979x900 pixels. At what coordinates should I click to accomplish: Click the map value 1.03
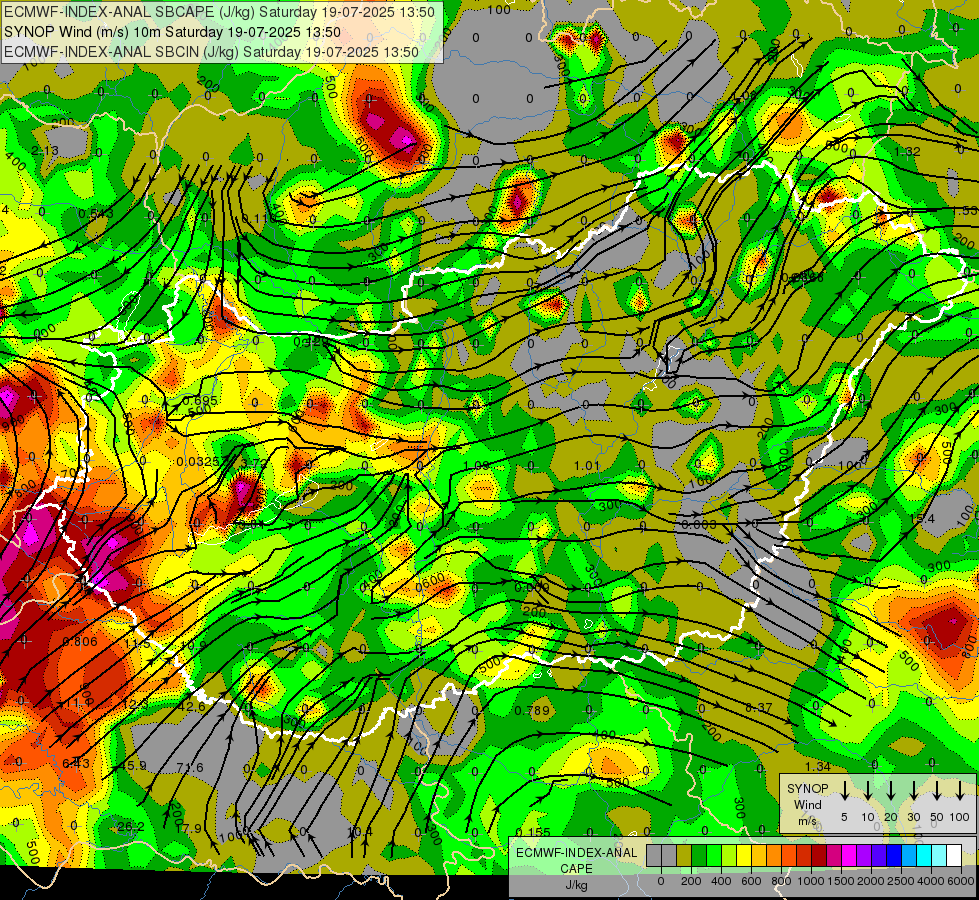(x=476, y=466)
